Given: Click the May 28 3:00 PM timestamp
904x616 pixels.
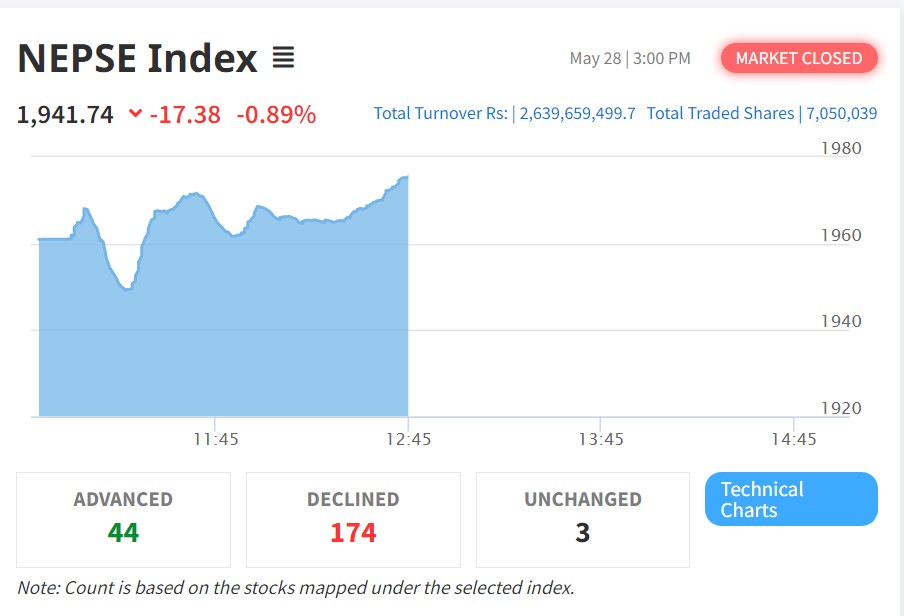Looking at the screenshot, I should tap(630, 58).
